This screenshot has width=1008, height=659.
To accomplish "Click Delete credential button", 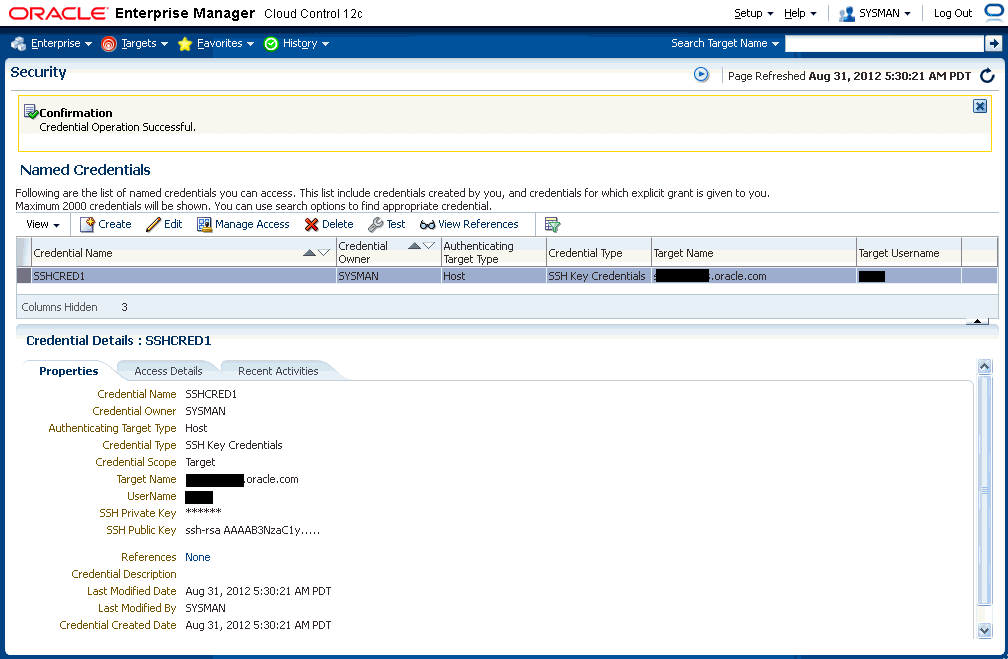I will 329,224.
